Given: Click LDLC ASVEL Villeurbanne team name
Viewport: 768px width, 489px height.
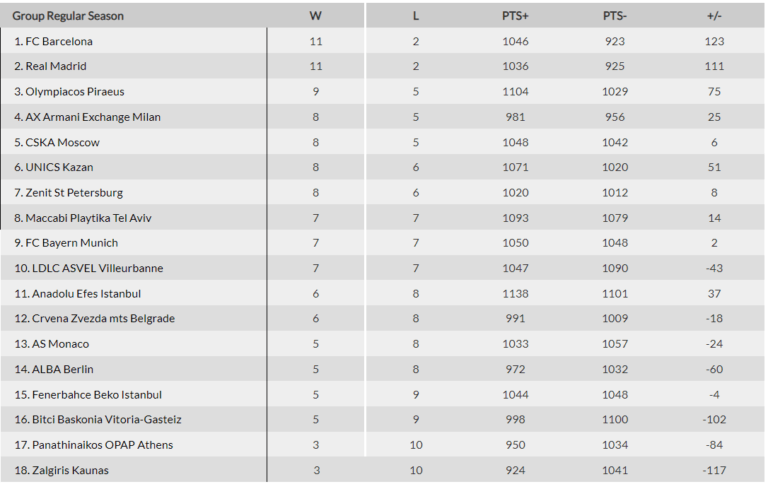Looking at the screenshot, I should (94, 268).
